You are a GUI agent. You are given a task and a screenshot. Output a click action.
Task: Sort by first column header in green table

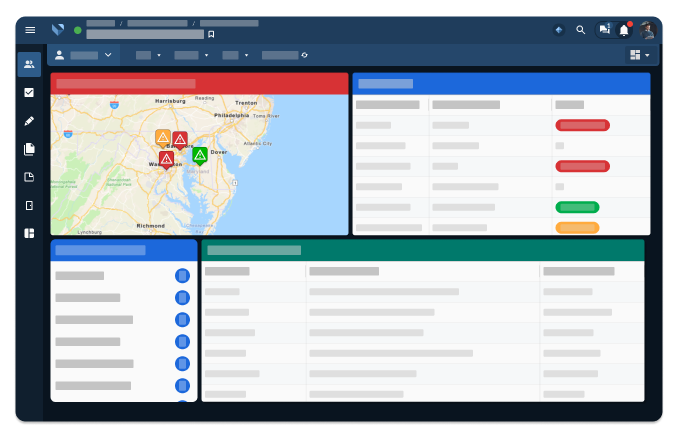[x=227, y=271]
